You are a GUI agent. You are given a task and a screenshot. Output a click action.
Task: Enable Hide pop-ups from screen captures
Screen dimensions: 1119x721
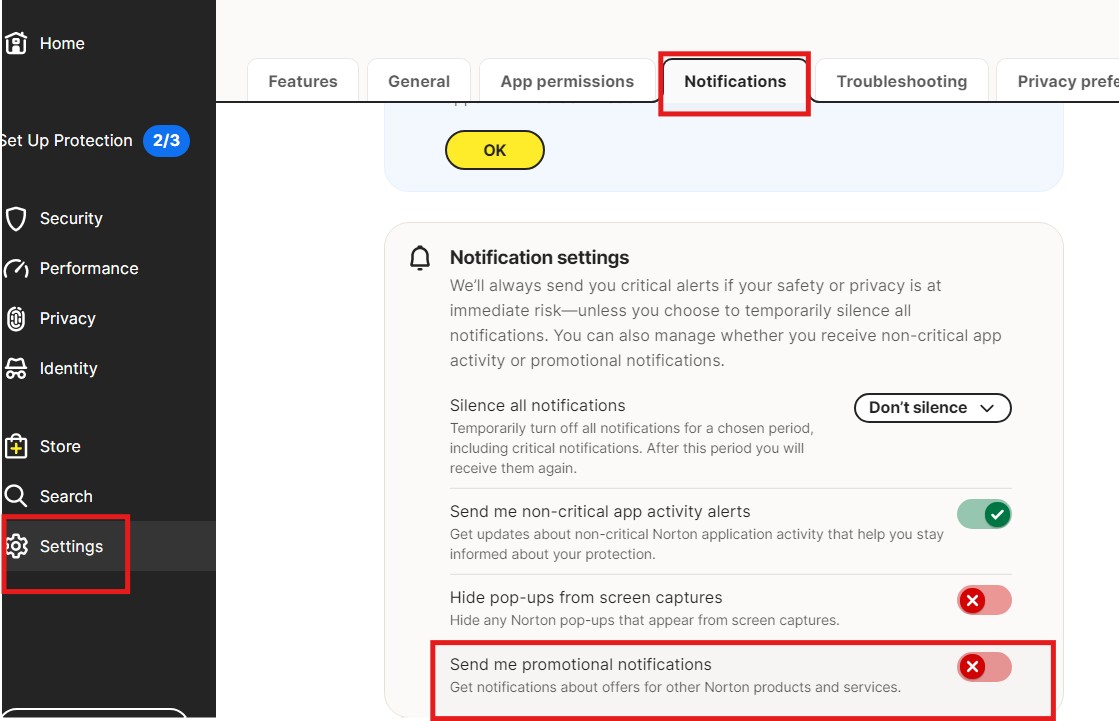click(x=984, y=600)
